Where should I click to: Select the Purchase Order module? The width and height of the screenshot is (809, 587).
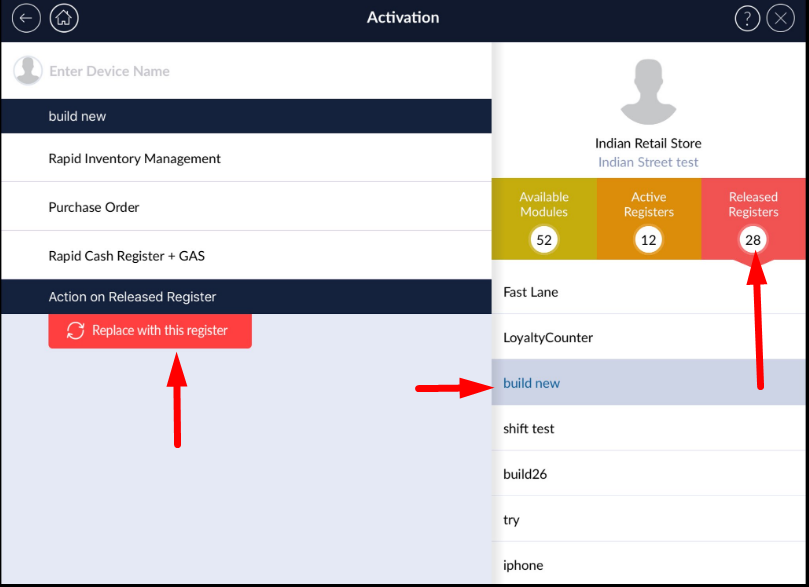94,207
